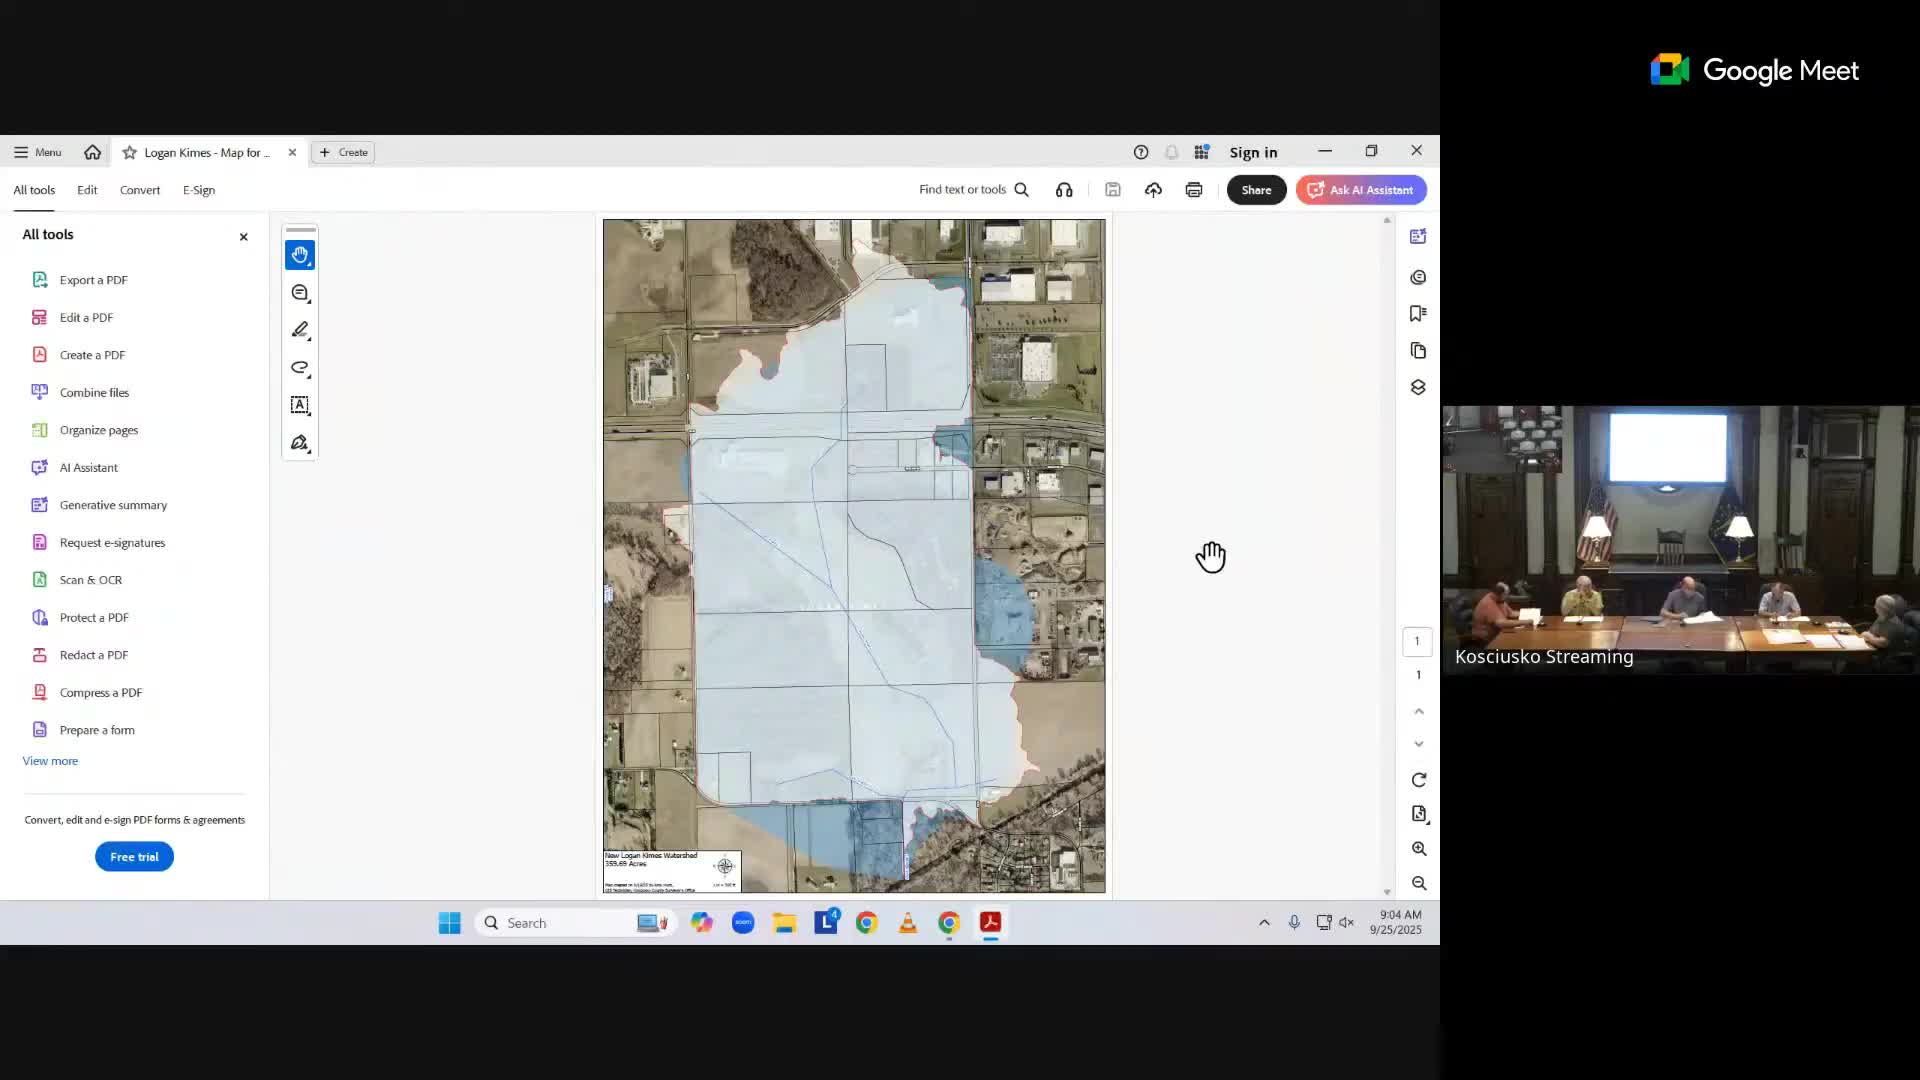Star the Logan Kimes document tab
This screenshot has width=1920, height=1080.
click(x=130, y=153)
